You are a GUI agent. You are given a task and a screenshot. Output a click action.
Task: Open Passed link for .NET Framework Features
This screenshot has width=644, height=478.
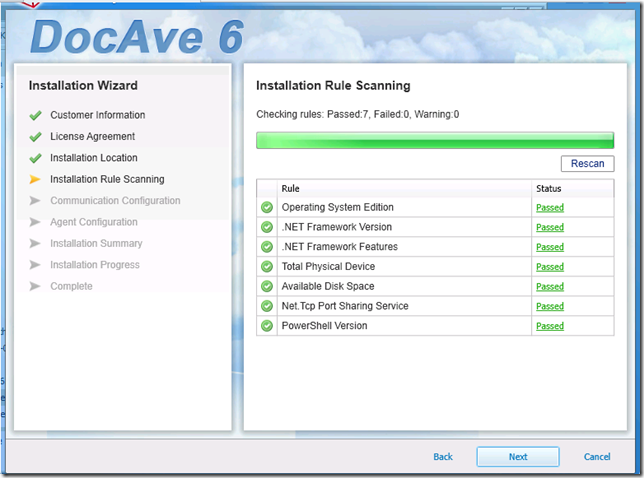point(550,247)
